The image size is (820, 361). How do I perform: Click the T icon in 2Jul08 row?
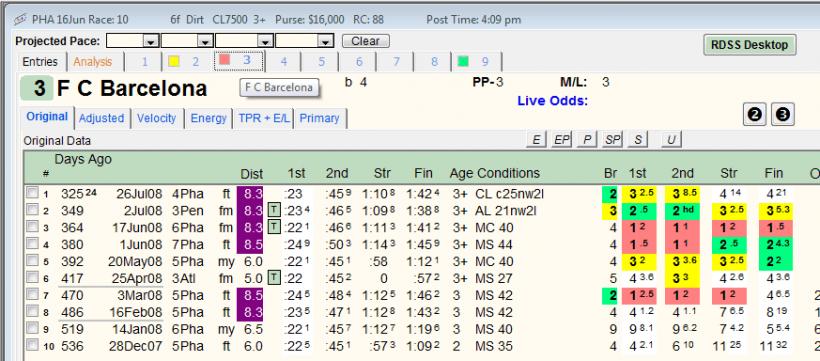274,211
